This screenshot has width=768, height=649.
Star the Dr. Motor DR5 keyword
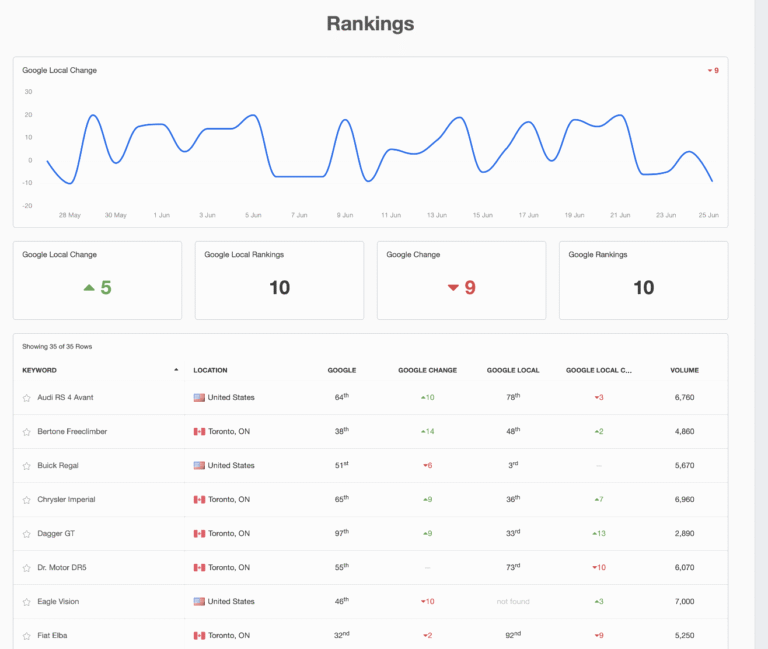coord(26,568)
